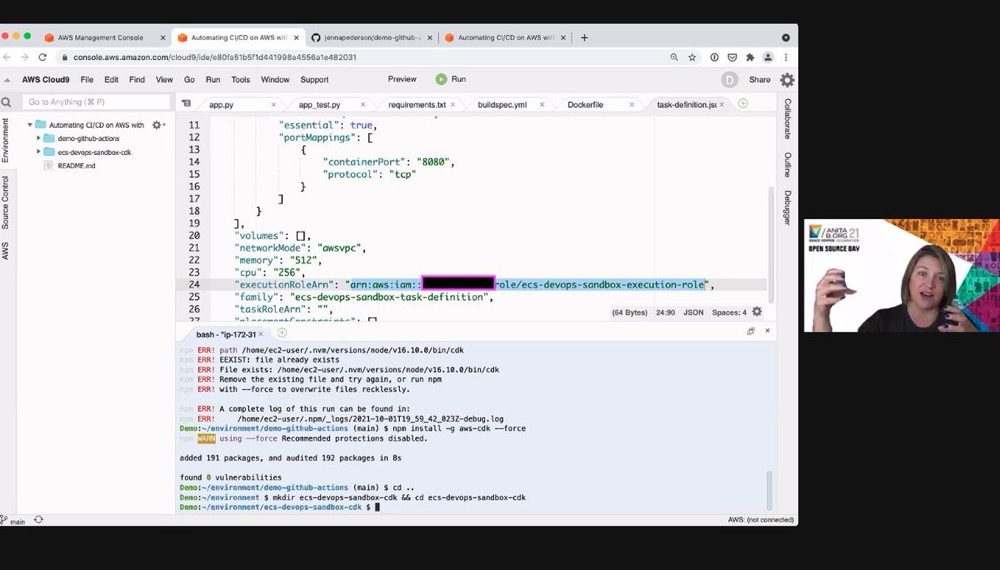Open the Edit menu
The width and height of the screenshot is (1000, 570).
coord(111,80)
